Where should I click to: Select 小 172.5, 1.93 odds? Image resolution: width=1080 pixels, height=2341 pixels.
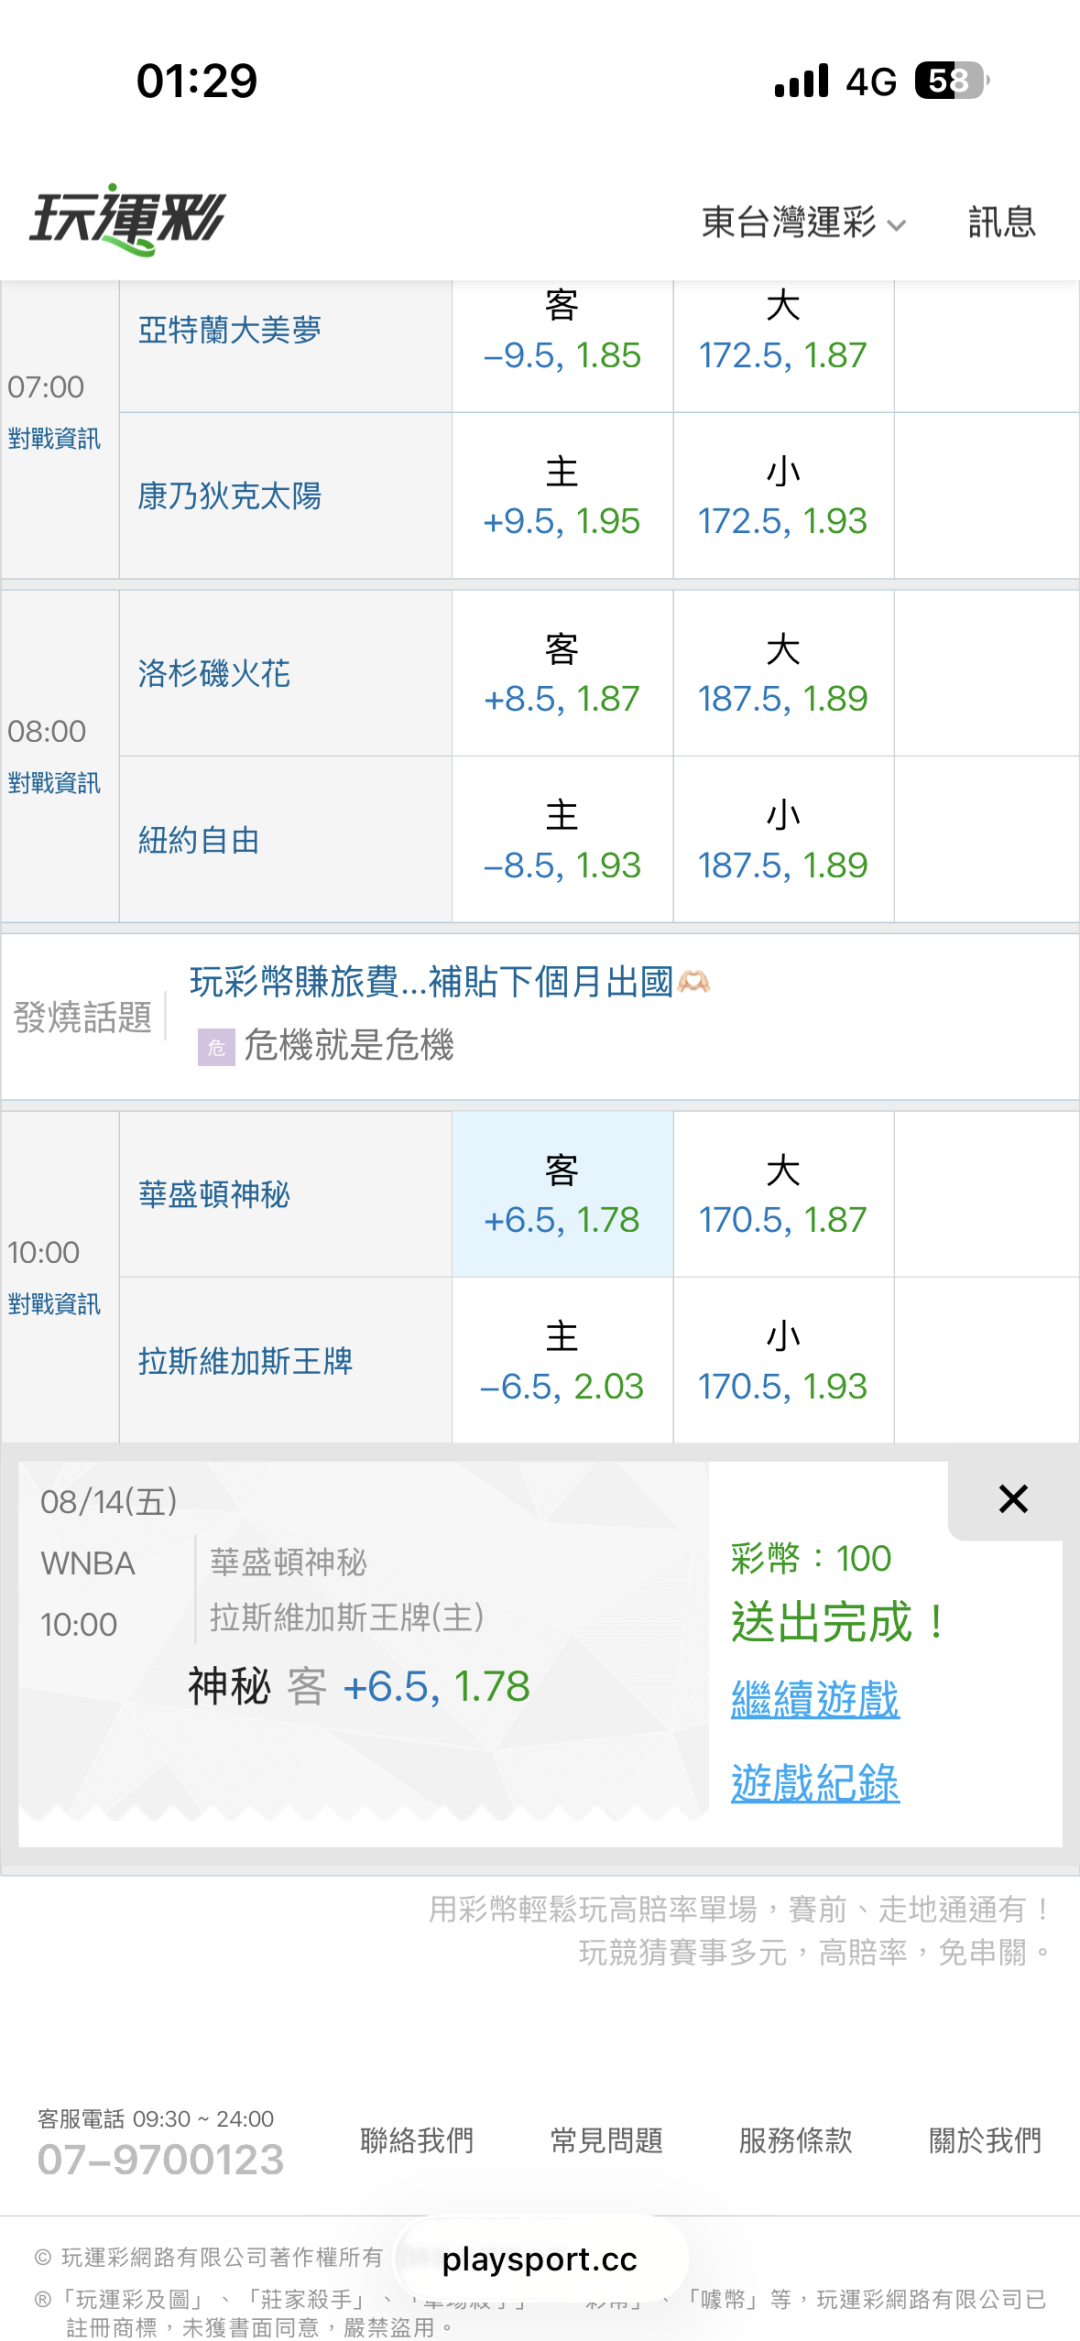pos(783,496)
